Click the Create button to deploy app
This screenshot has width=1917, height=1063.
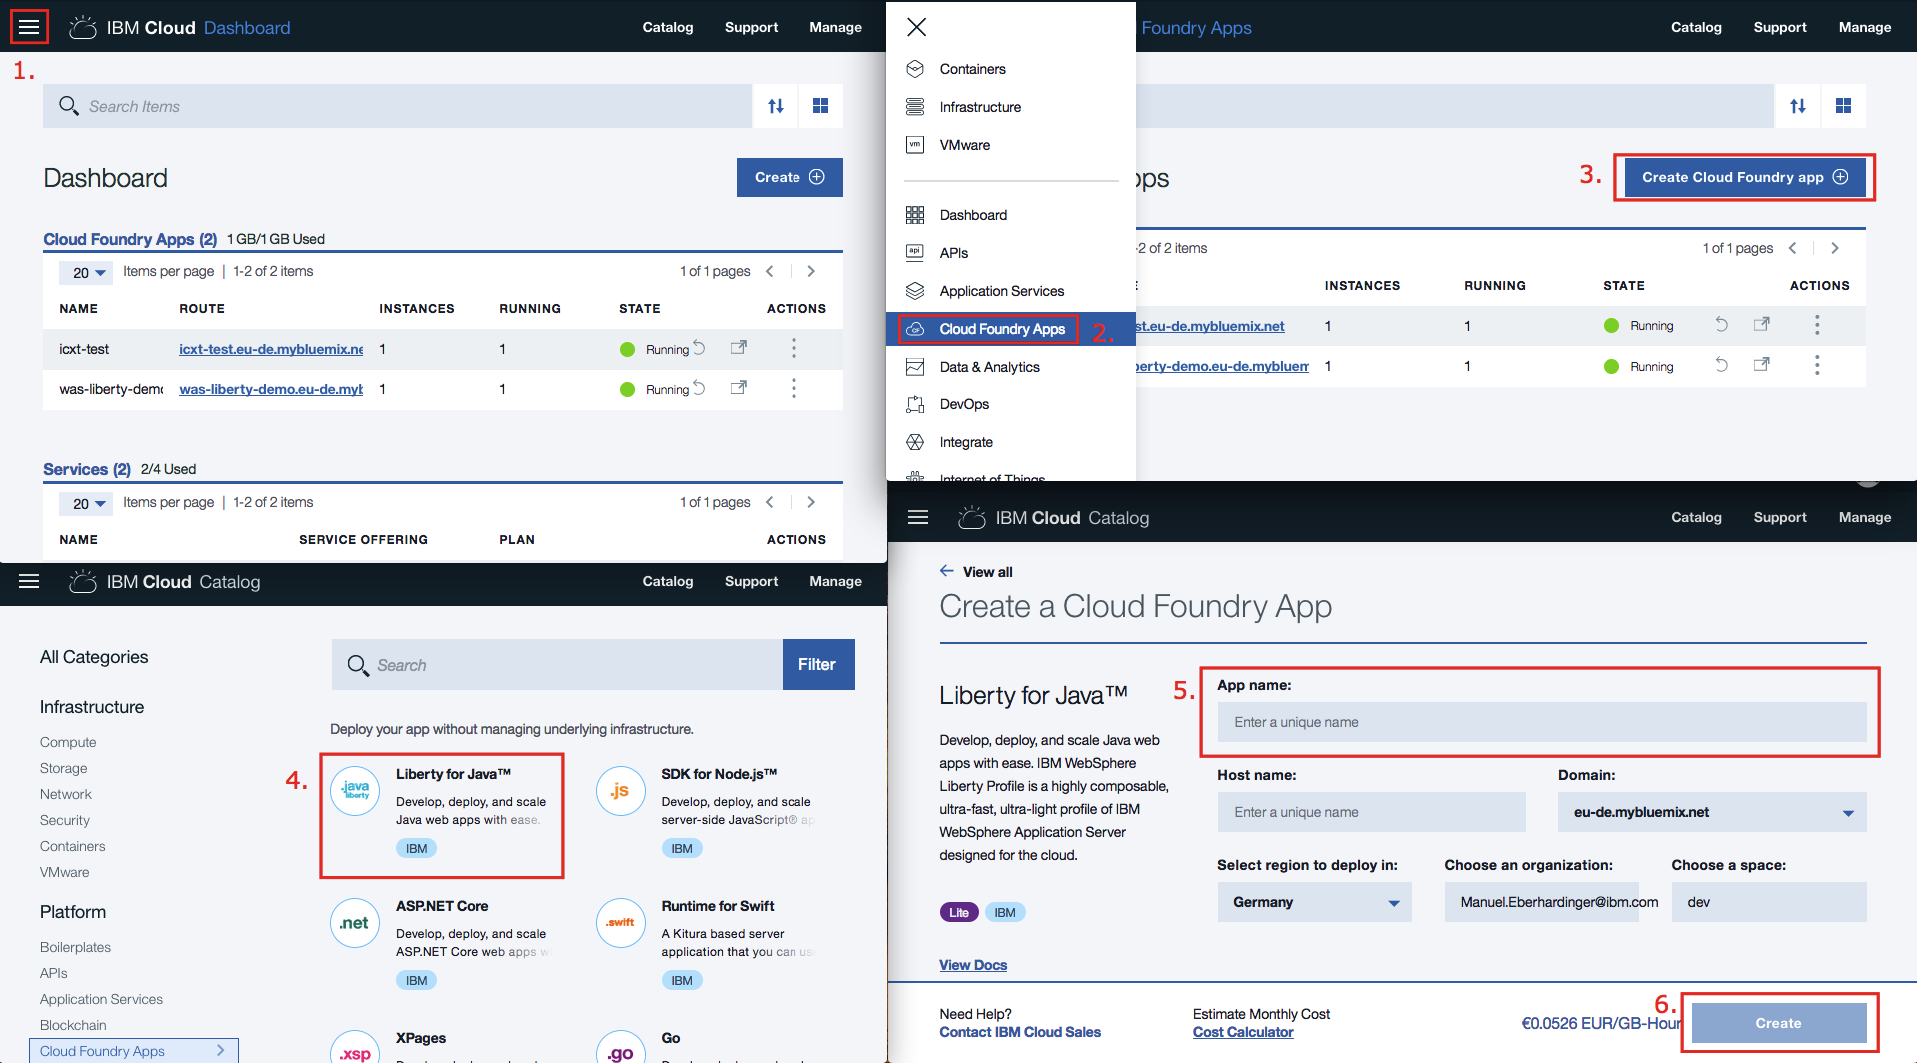1778,1023
